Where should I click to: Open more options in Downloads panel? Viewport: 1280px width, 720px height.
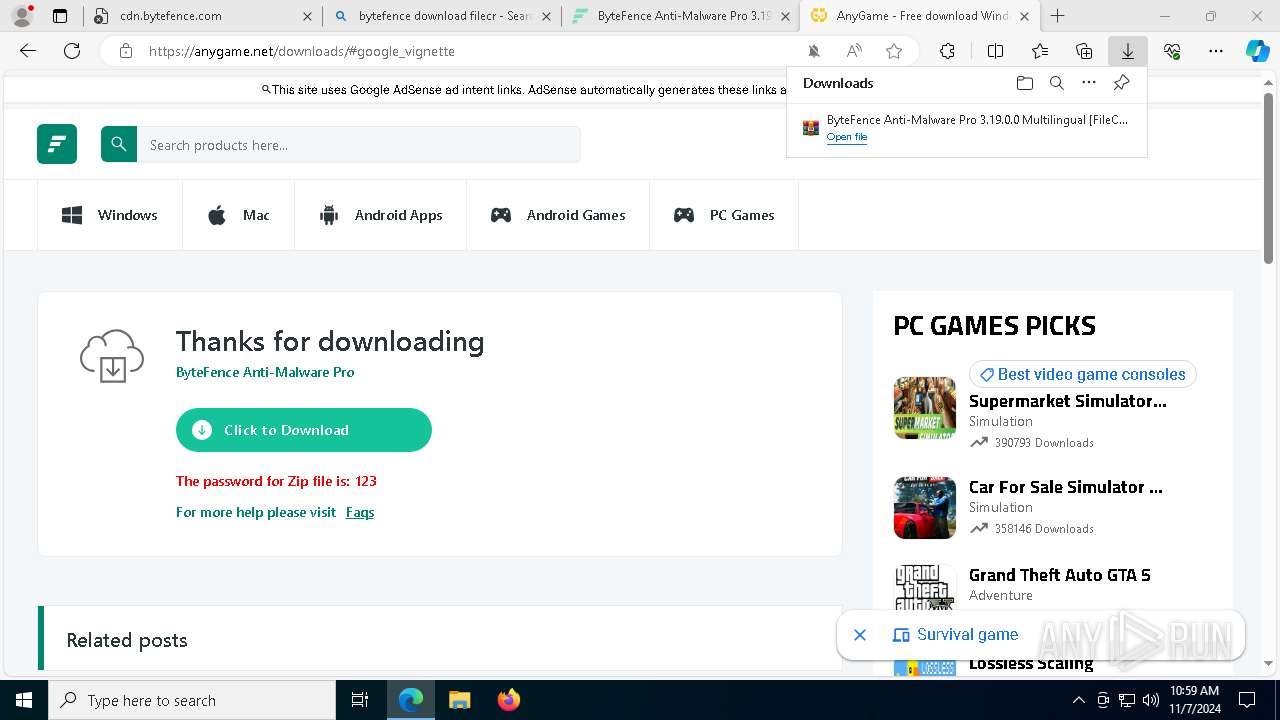(1089, 83)
